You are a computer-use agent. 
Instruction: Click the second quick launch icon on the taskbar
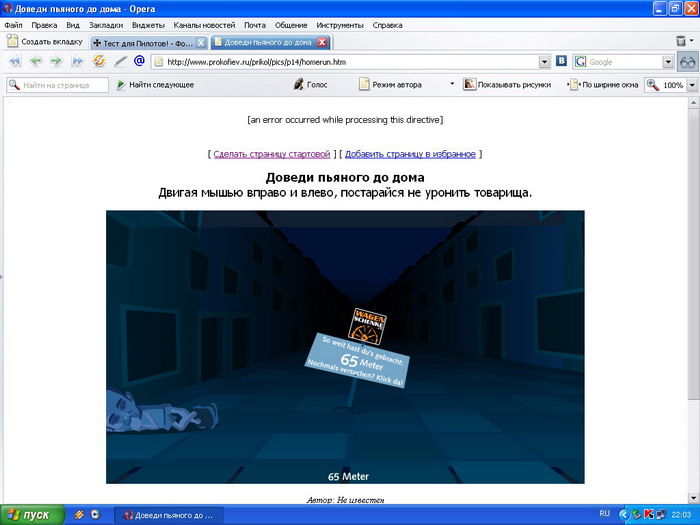(95, 515)
